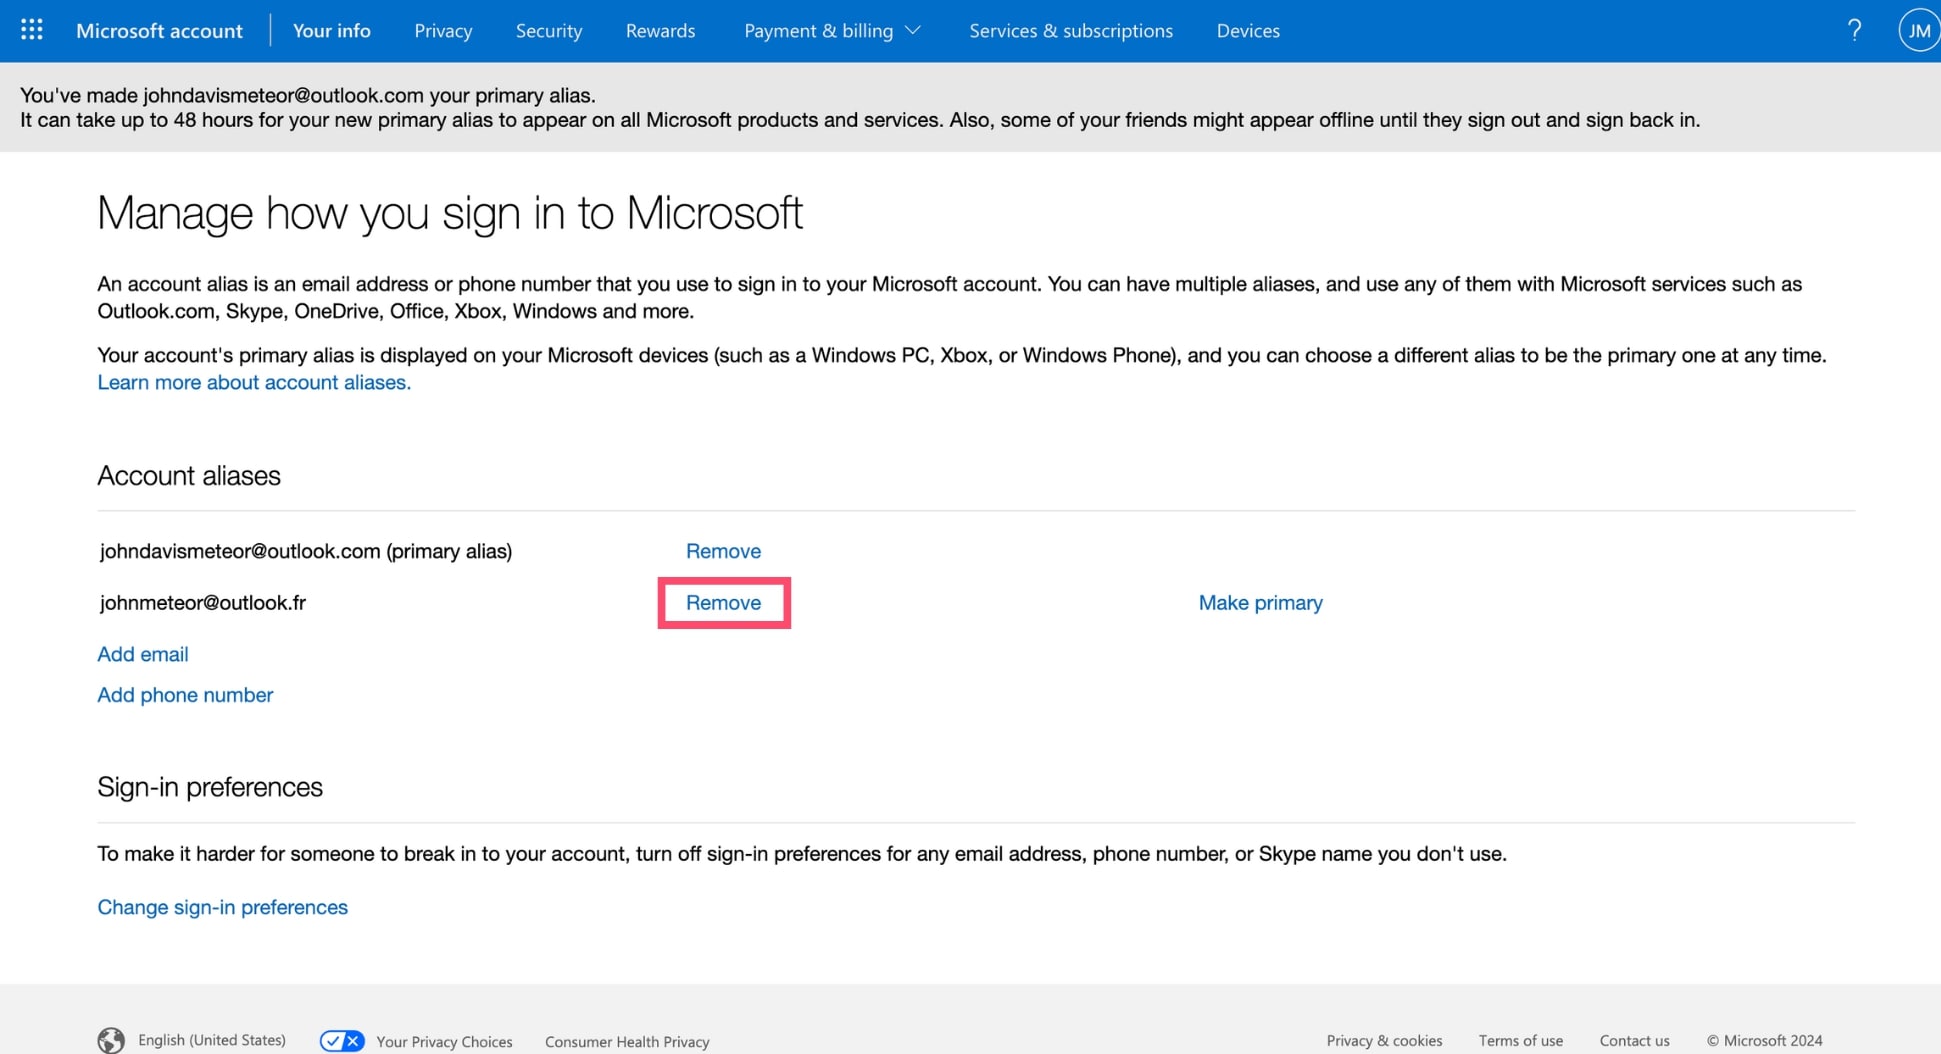Open Terms of use footer link
This screenshot has height=1054, width=1941.
1520,1040
